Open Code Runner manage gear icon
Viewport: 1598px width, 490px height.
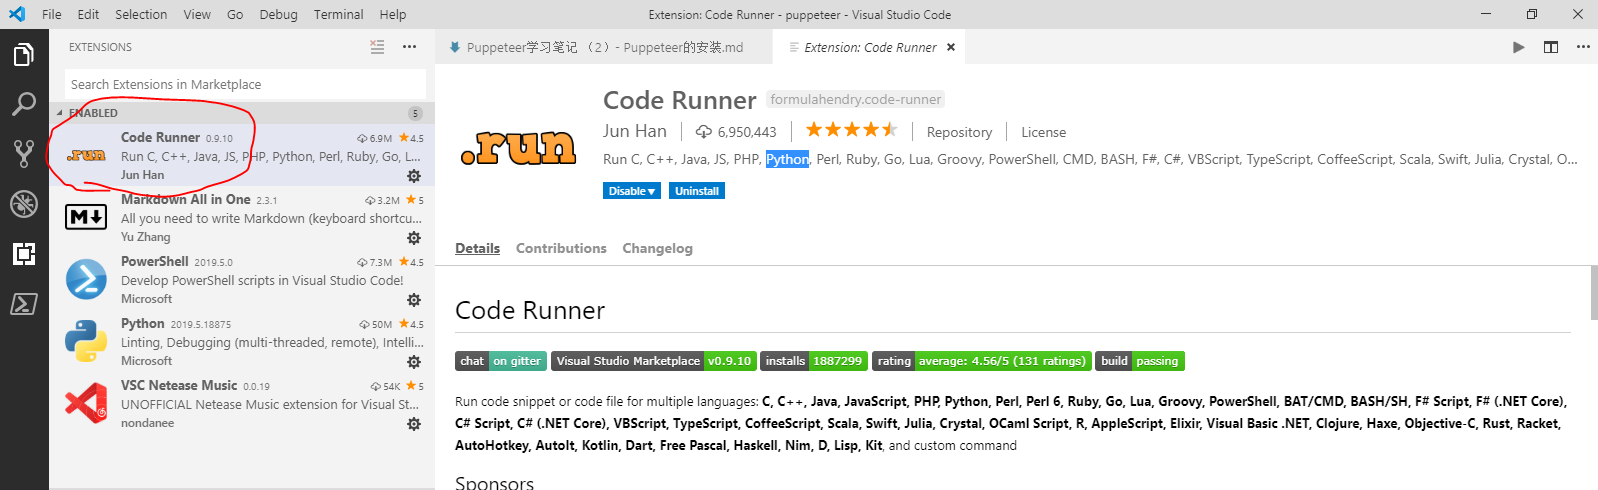(414, 176)
